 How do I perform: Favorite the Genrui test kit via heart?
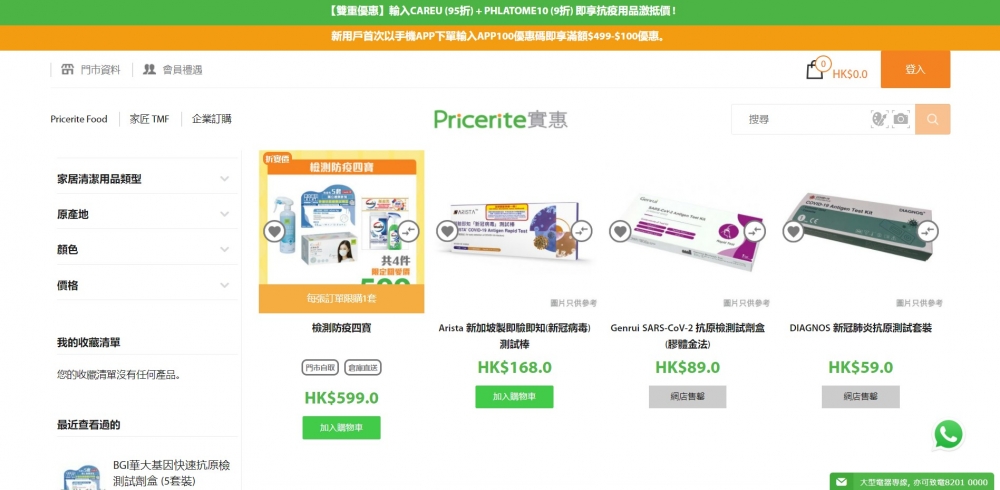pos(620,231)
